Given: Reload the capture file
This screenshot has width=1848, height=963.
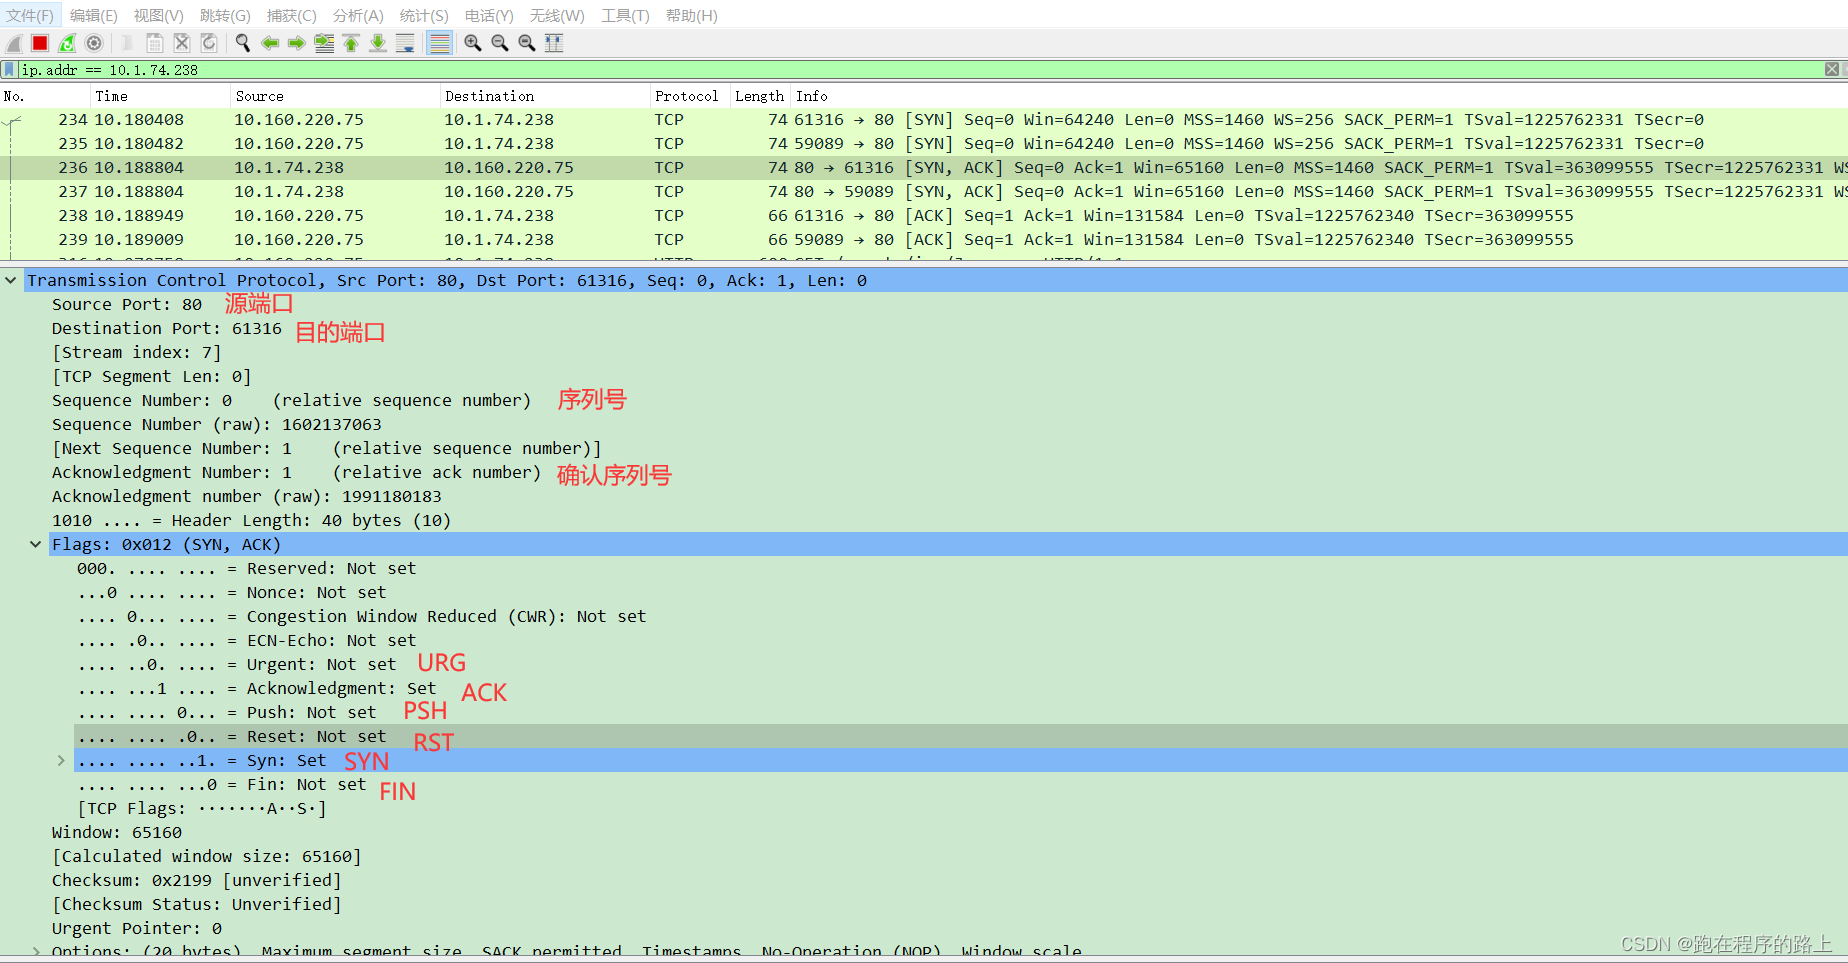Looking at the screenshot, I should point(208,43).
